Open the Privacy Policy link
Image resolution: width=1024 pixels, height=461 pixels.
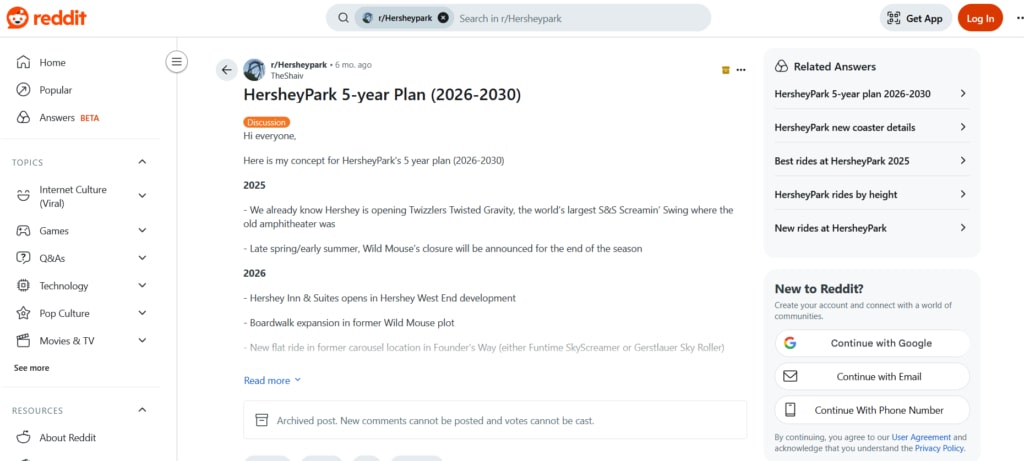[x=939, y=449]
